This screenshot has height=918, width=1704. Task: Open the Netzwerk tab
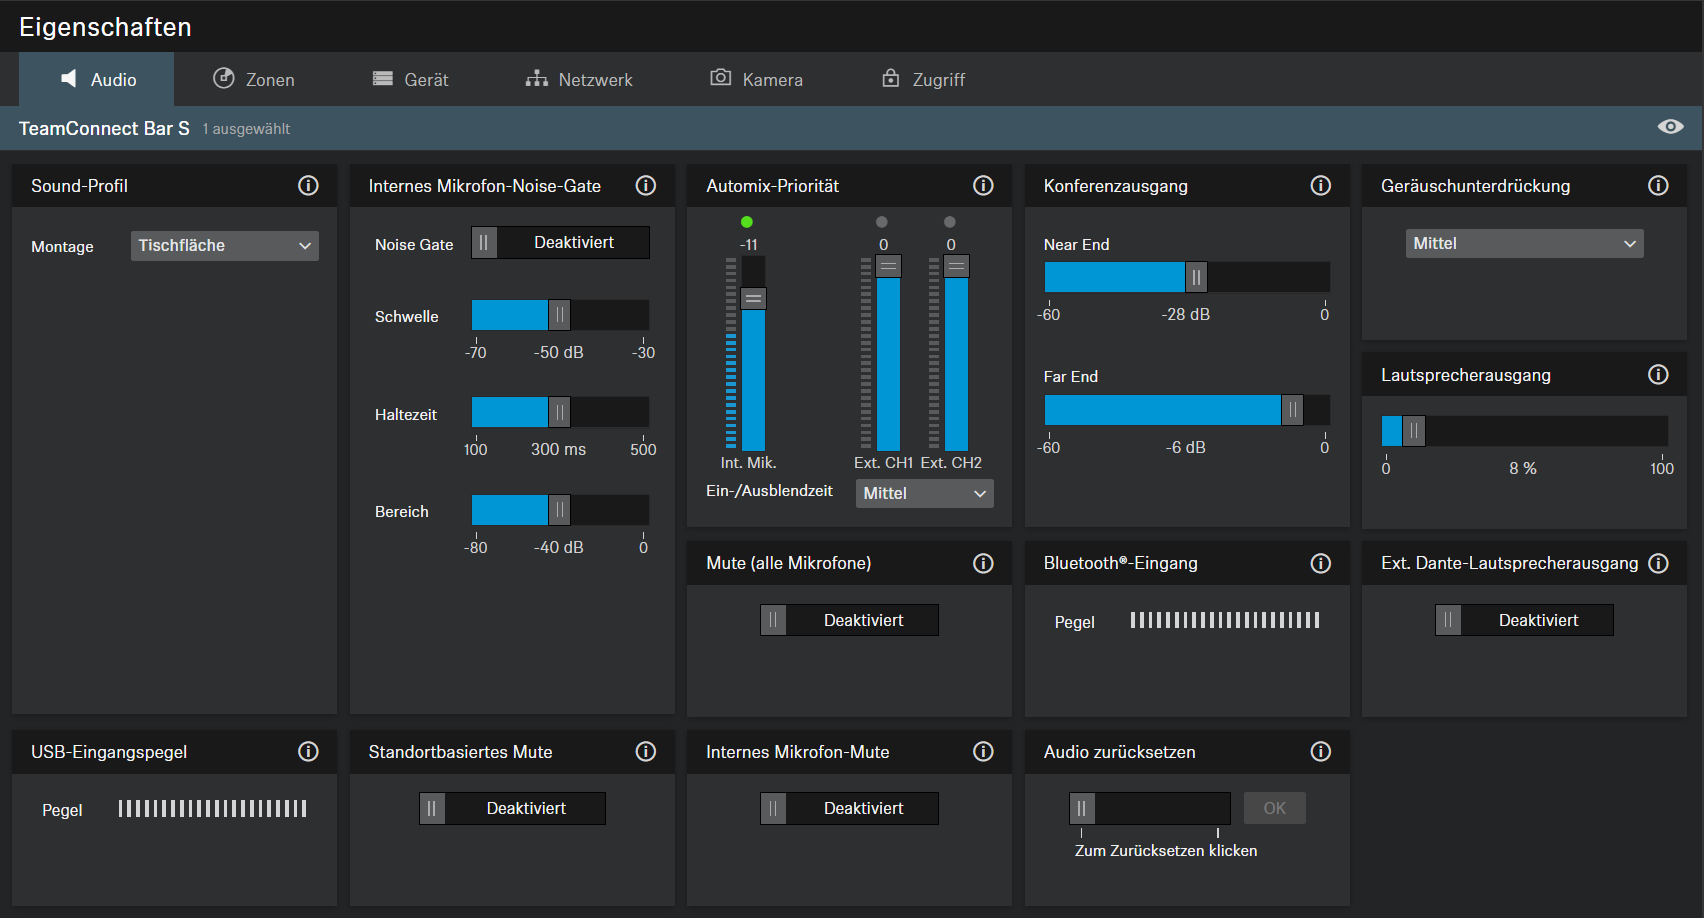pos(579,80)
